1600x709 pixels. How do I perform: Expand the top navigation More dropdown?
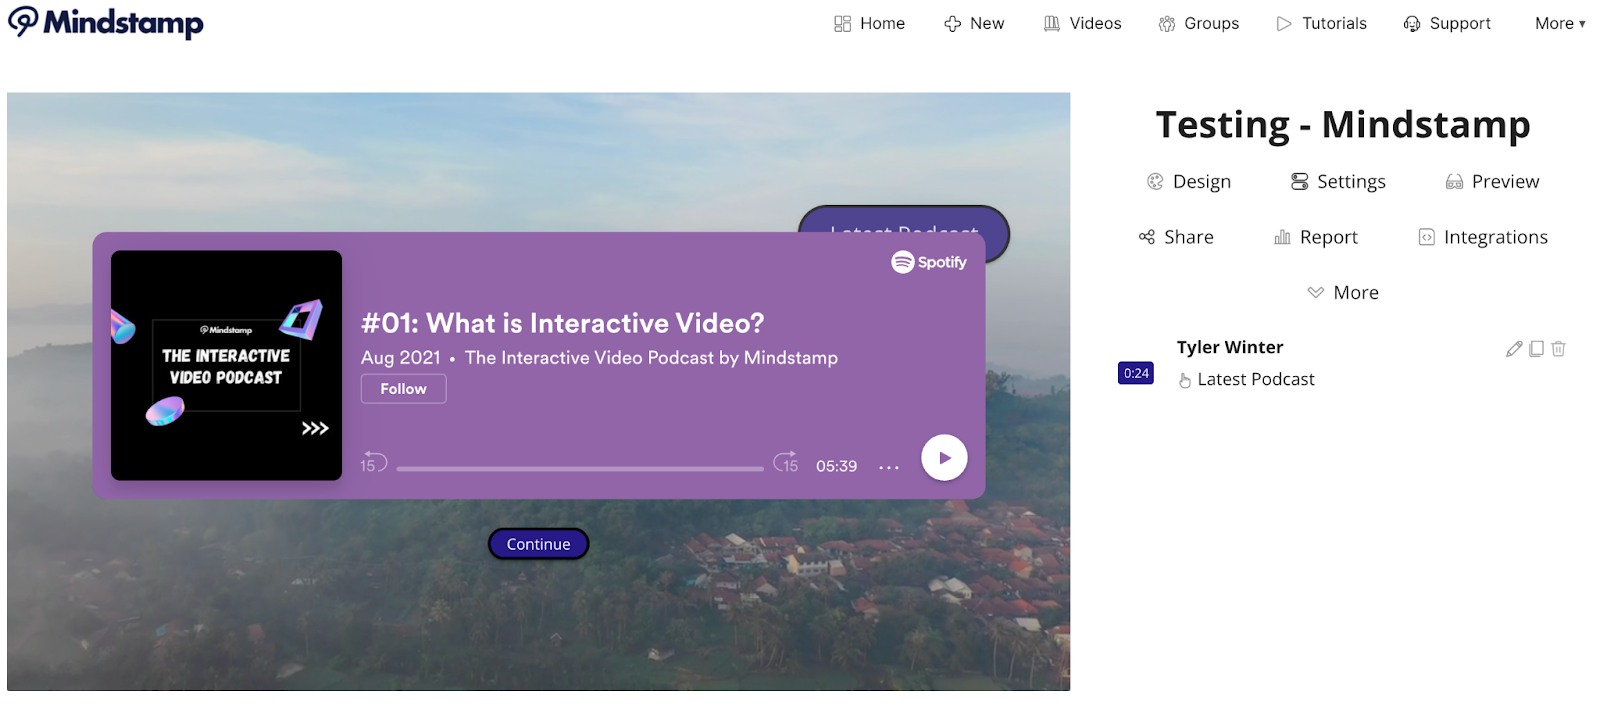(x=1560, y=23)
